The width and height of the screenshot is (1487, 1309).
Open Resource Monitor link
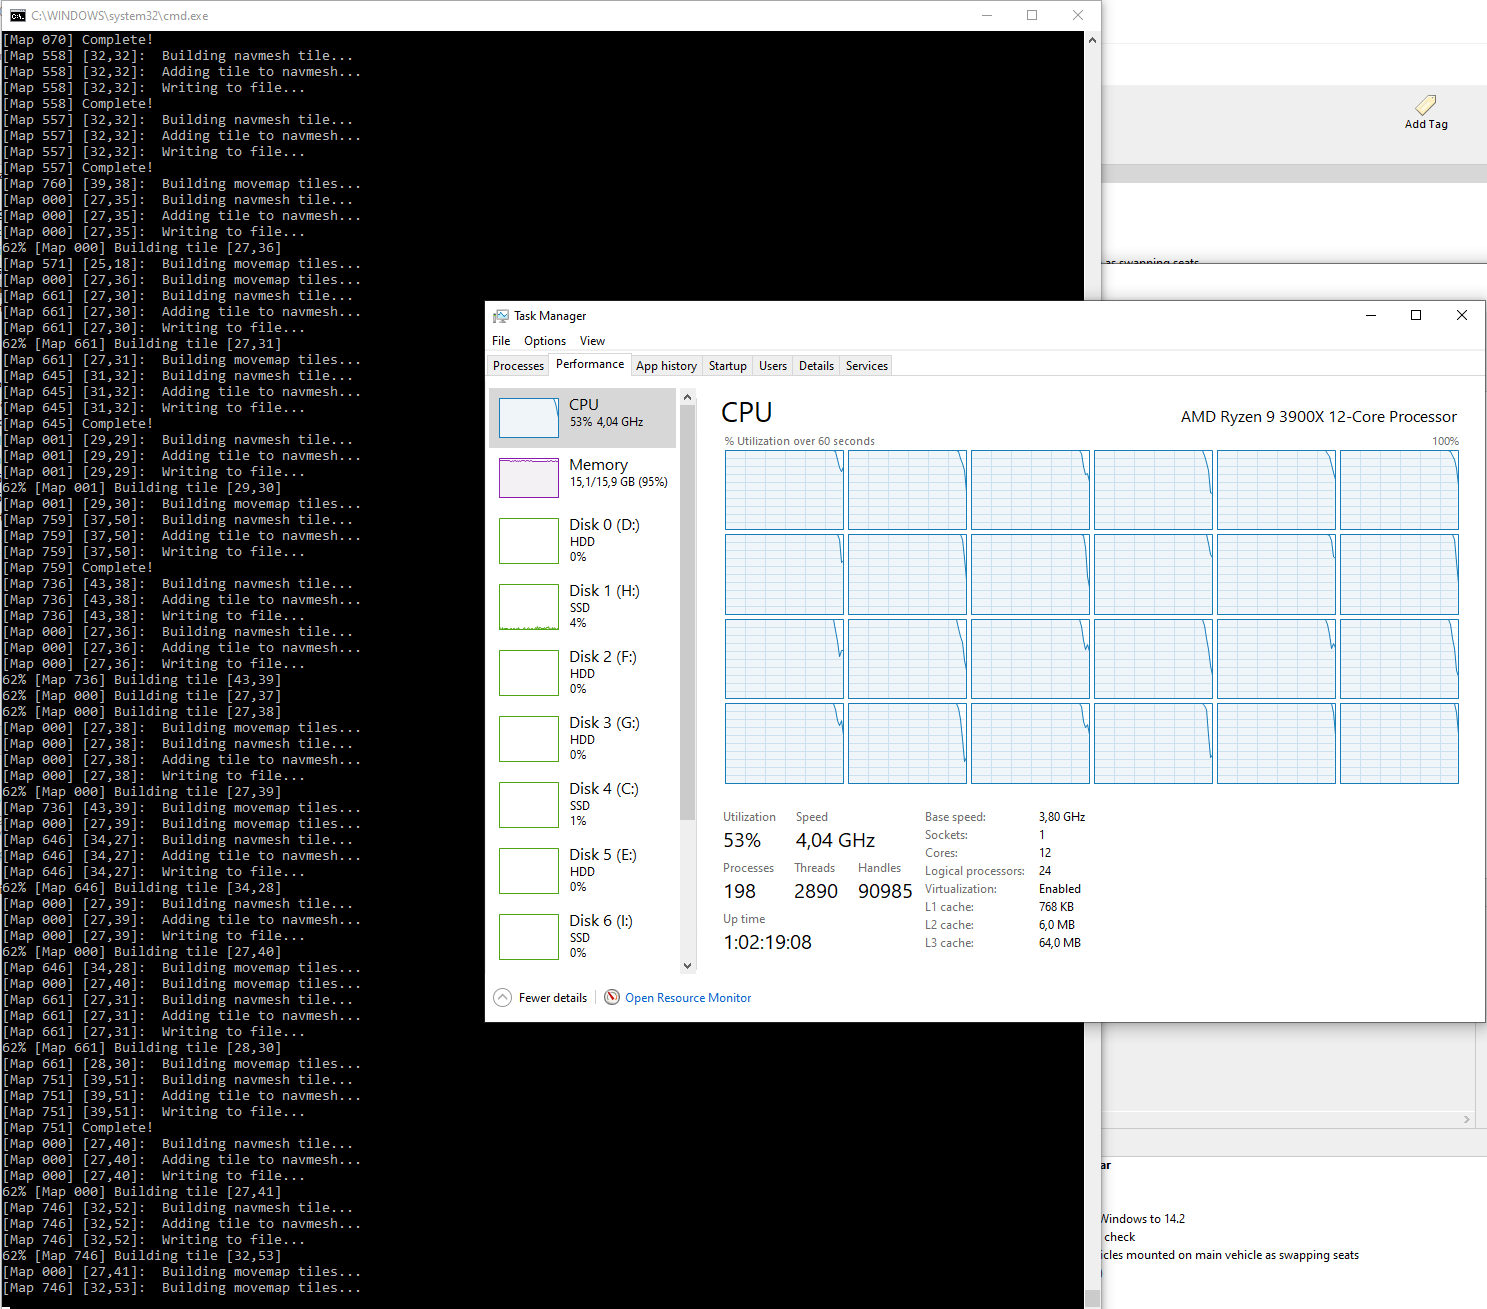click(688, 998)
